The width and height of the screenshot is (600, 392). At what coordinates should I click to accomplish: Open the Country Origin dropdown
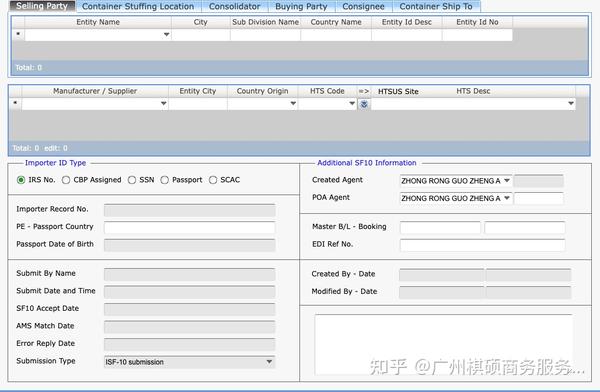[x=293, y=104]
